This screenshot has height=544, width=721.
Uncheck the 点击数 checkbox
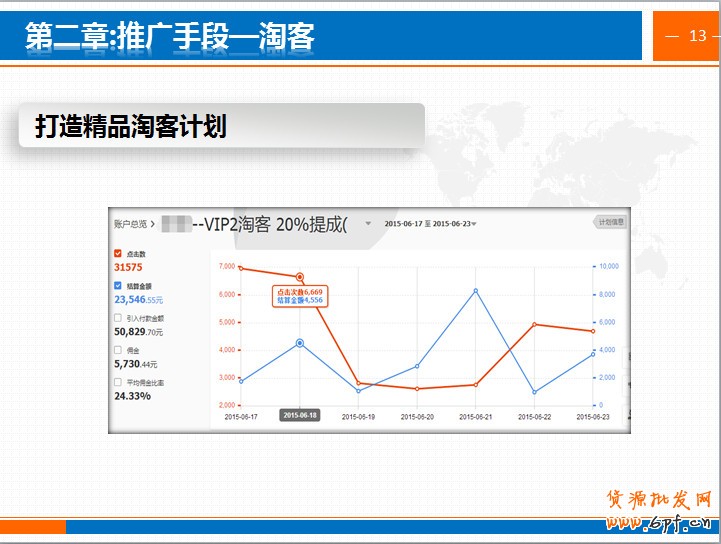[x=118, y=254]
